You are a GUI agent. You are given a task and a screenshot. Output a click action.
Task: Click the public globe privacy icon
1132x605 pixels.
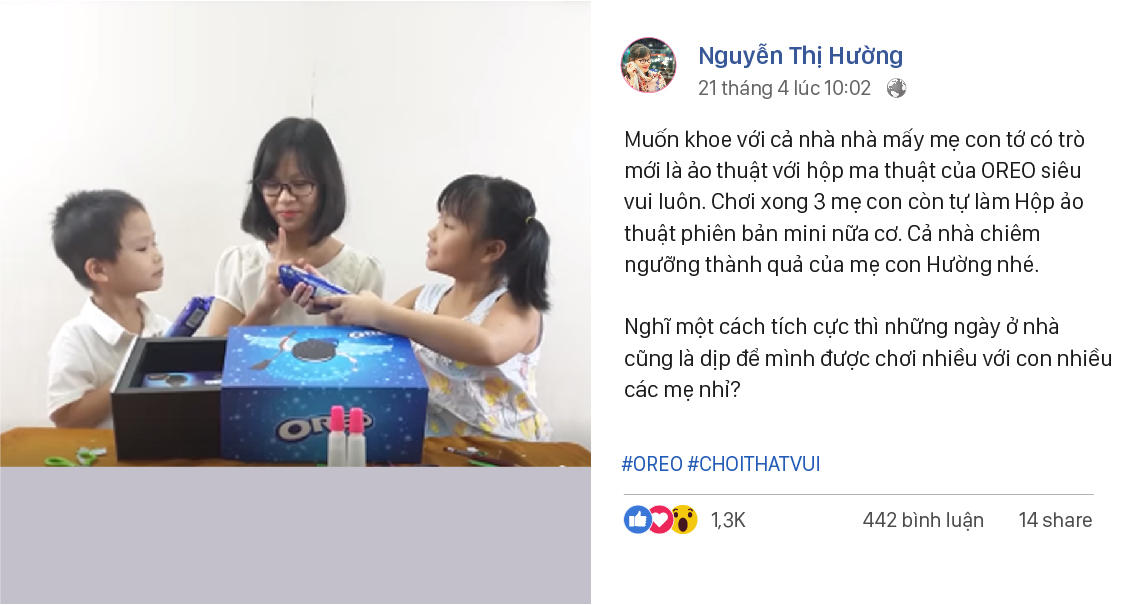point(896,88)
